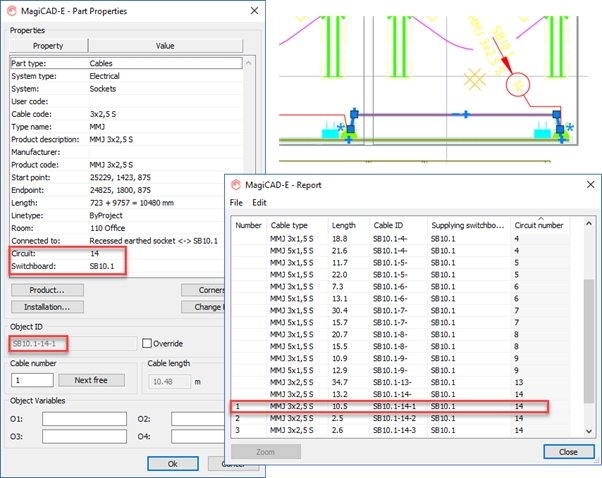Screen dimensions: 602x478
Task: Click the properties list scroll up arrow
Action: pyautogui.click(x=249, y=63)
